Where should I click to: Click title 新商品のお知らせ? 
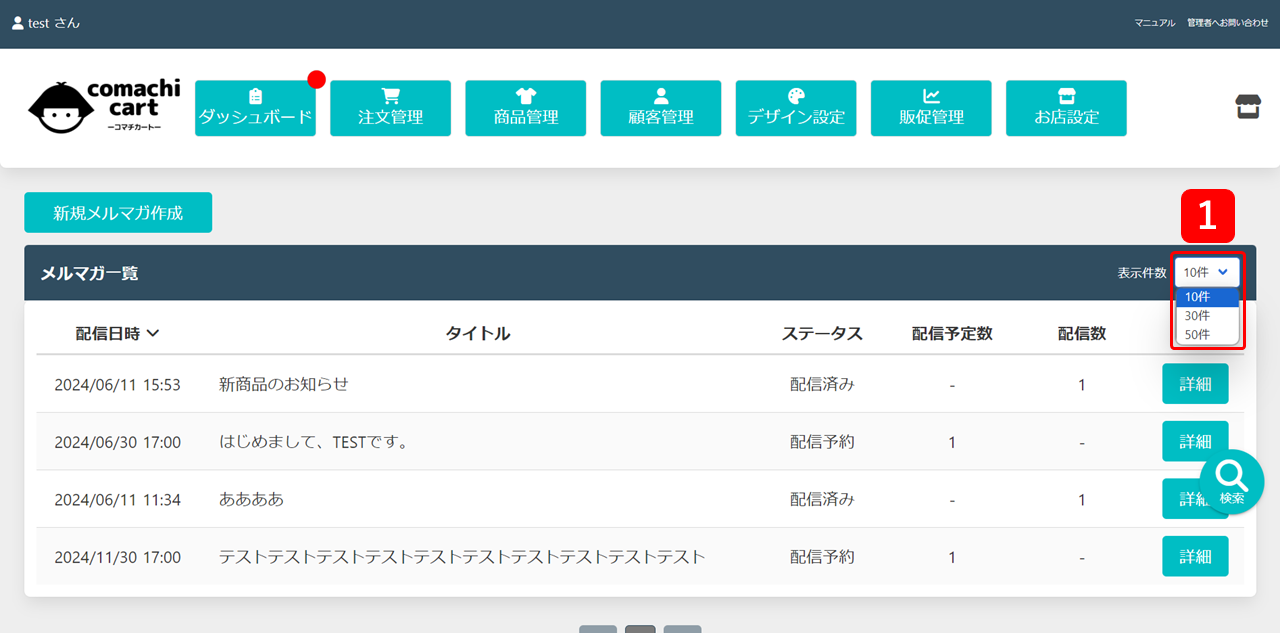pos(283,384)
